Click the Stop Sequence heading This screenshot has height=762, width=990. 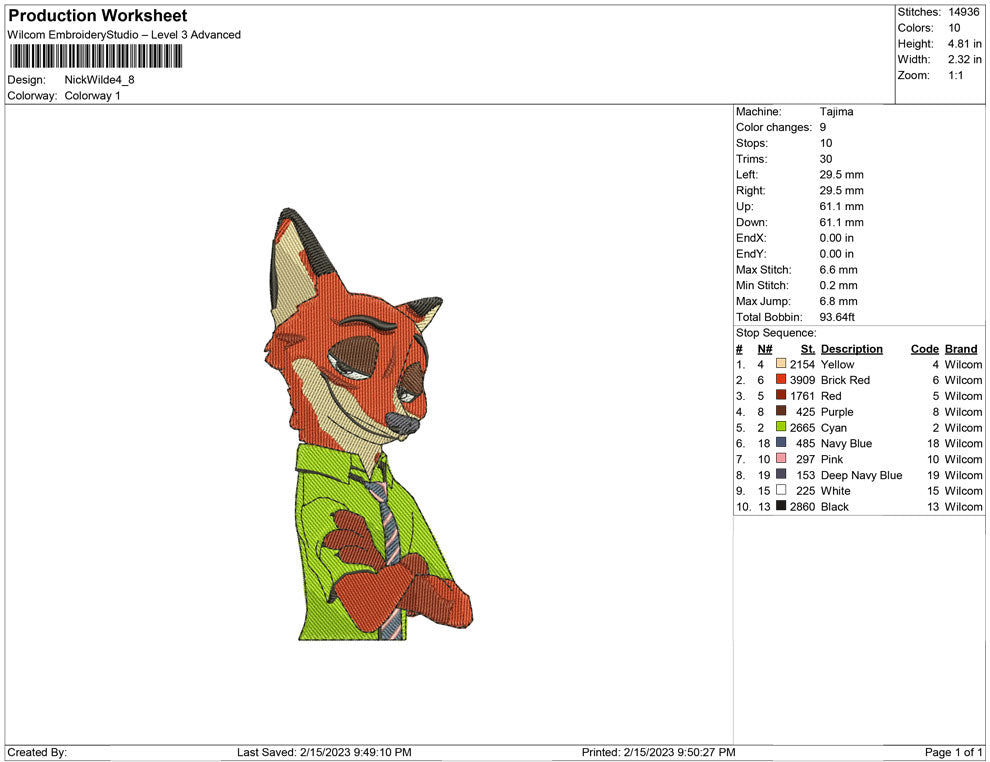point(775,332)
